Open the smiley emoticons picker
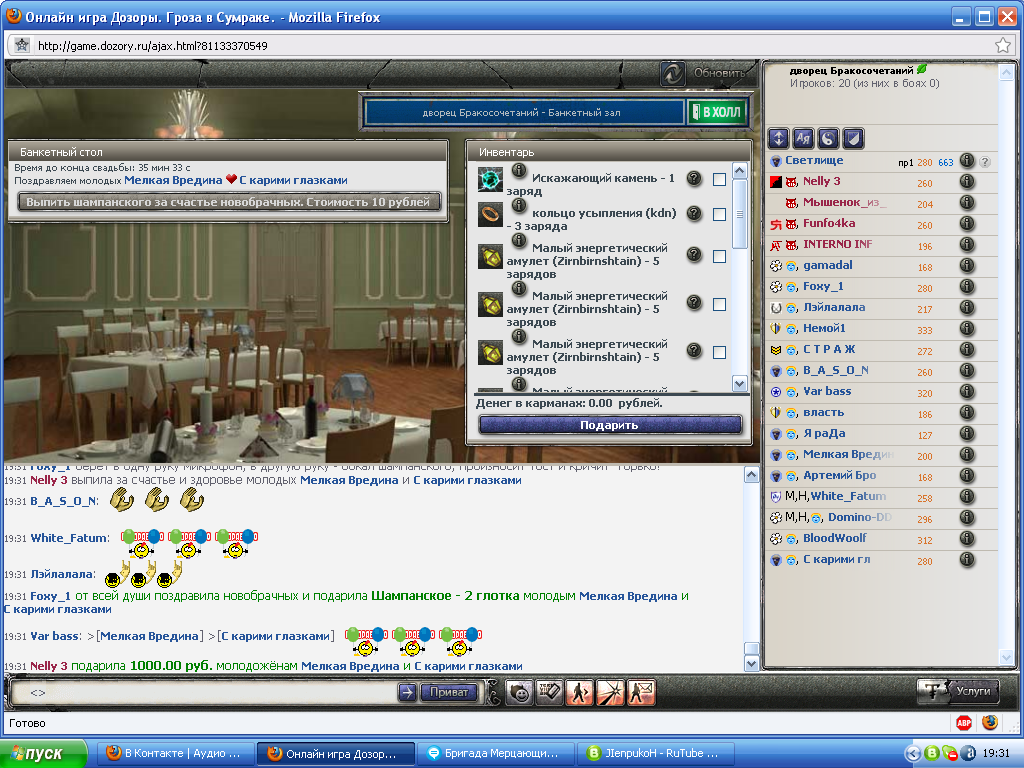The image size is (1024, 768). point(520,693)
